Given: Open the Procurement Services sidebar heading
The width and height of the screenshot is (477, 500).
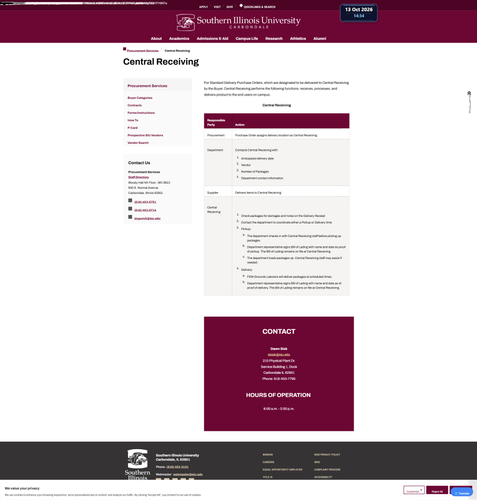Looking at the screenshot, I should coord(147,86).
